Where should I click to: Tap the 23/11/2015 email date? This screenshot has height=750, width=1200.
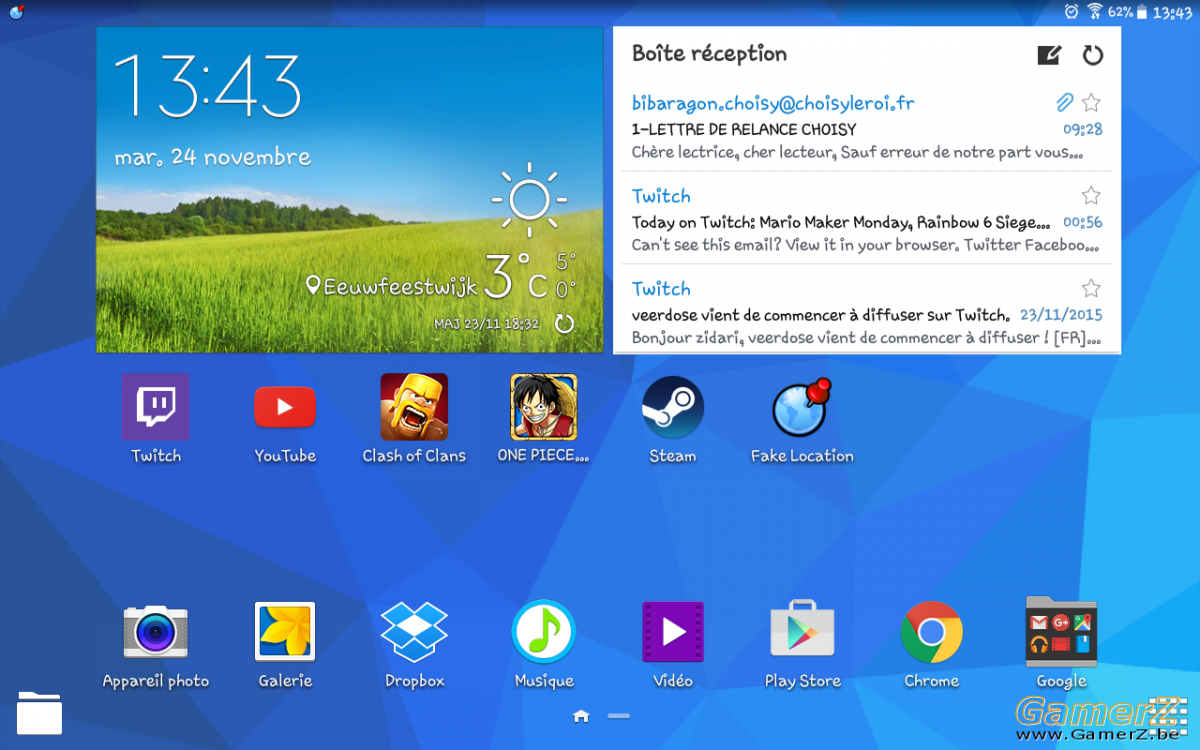tap(1061, 315)
